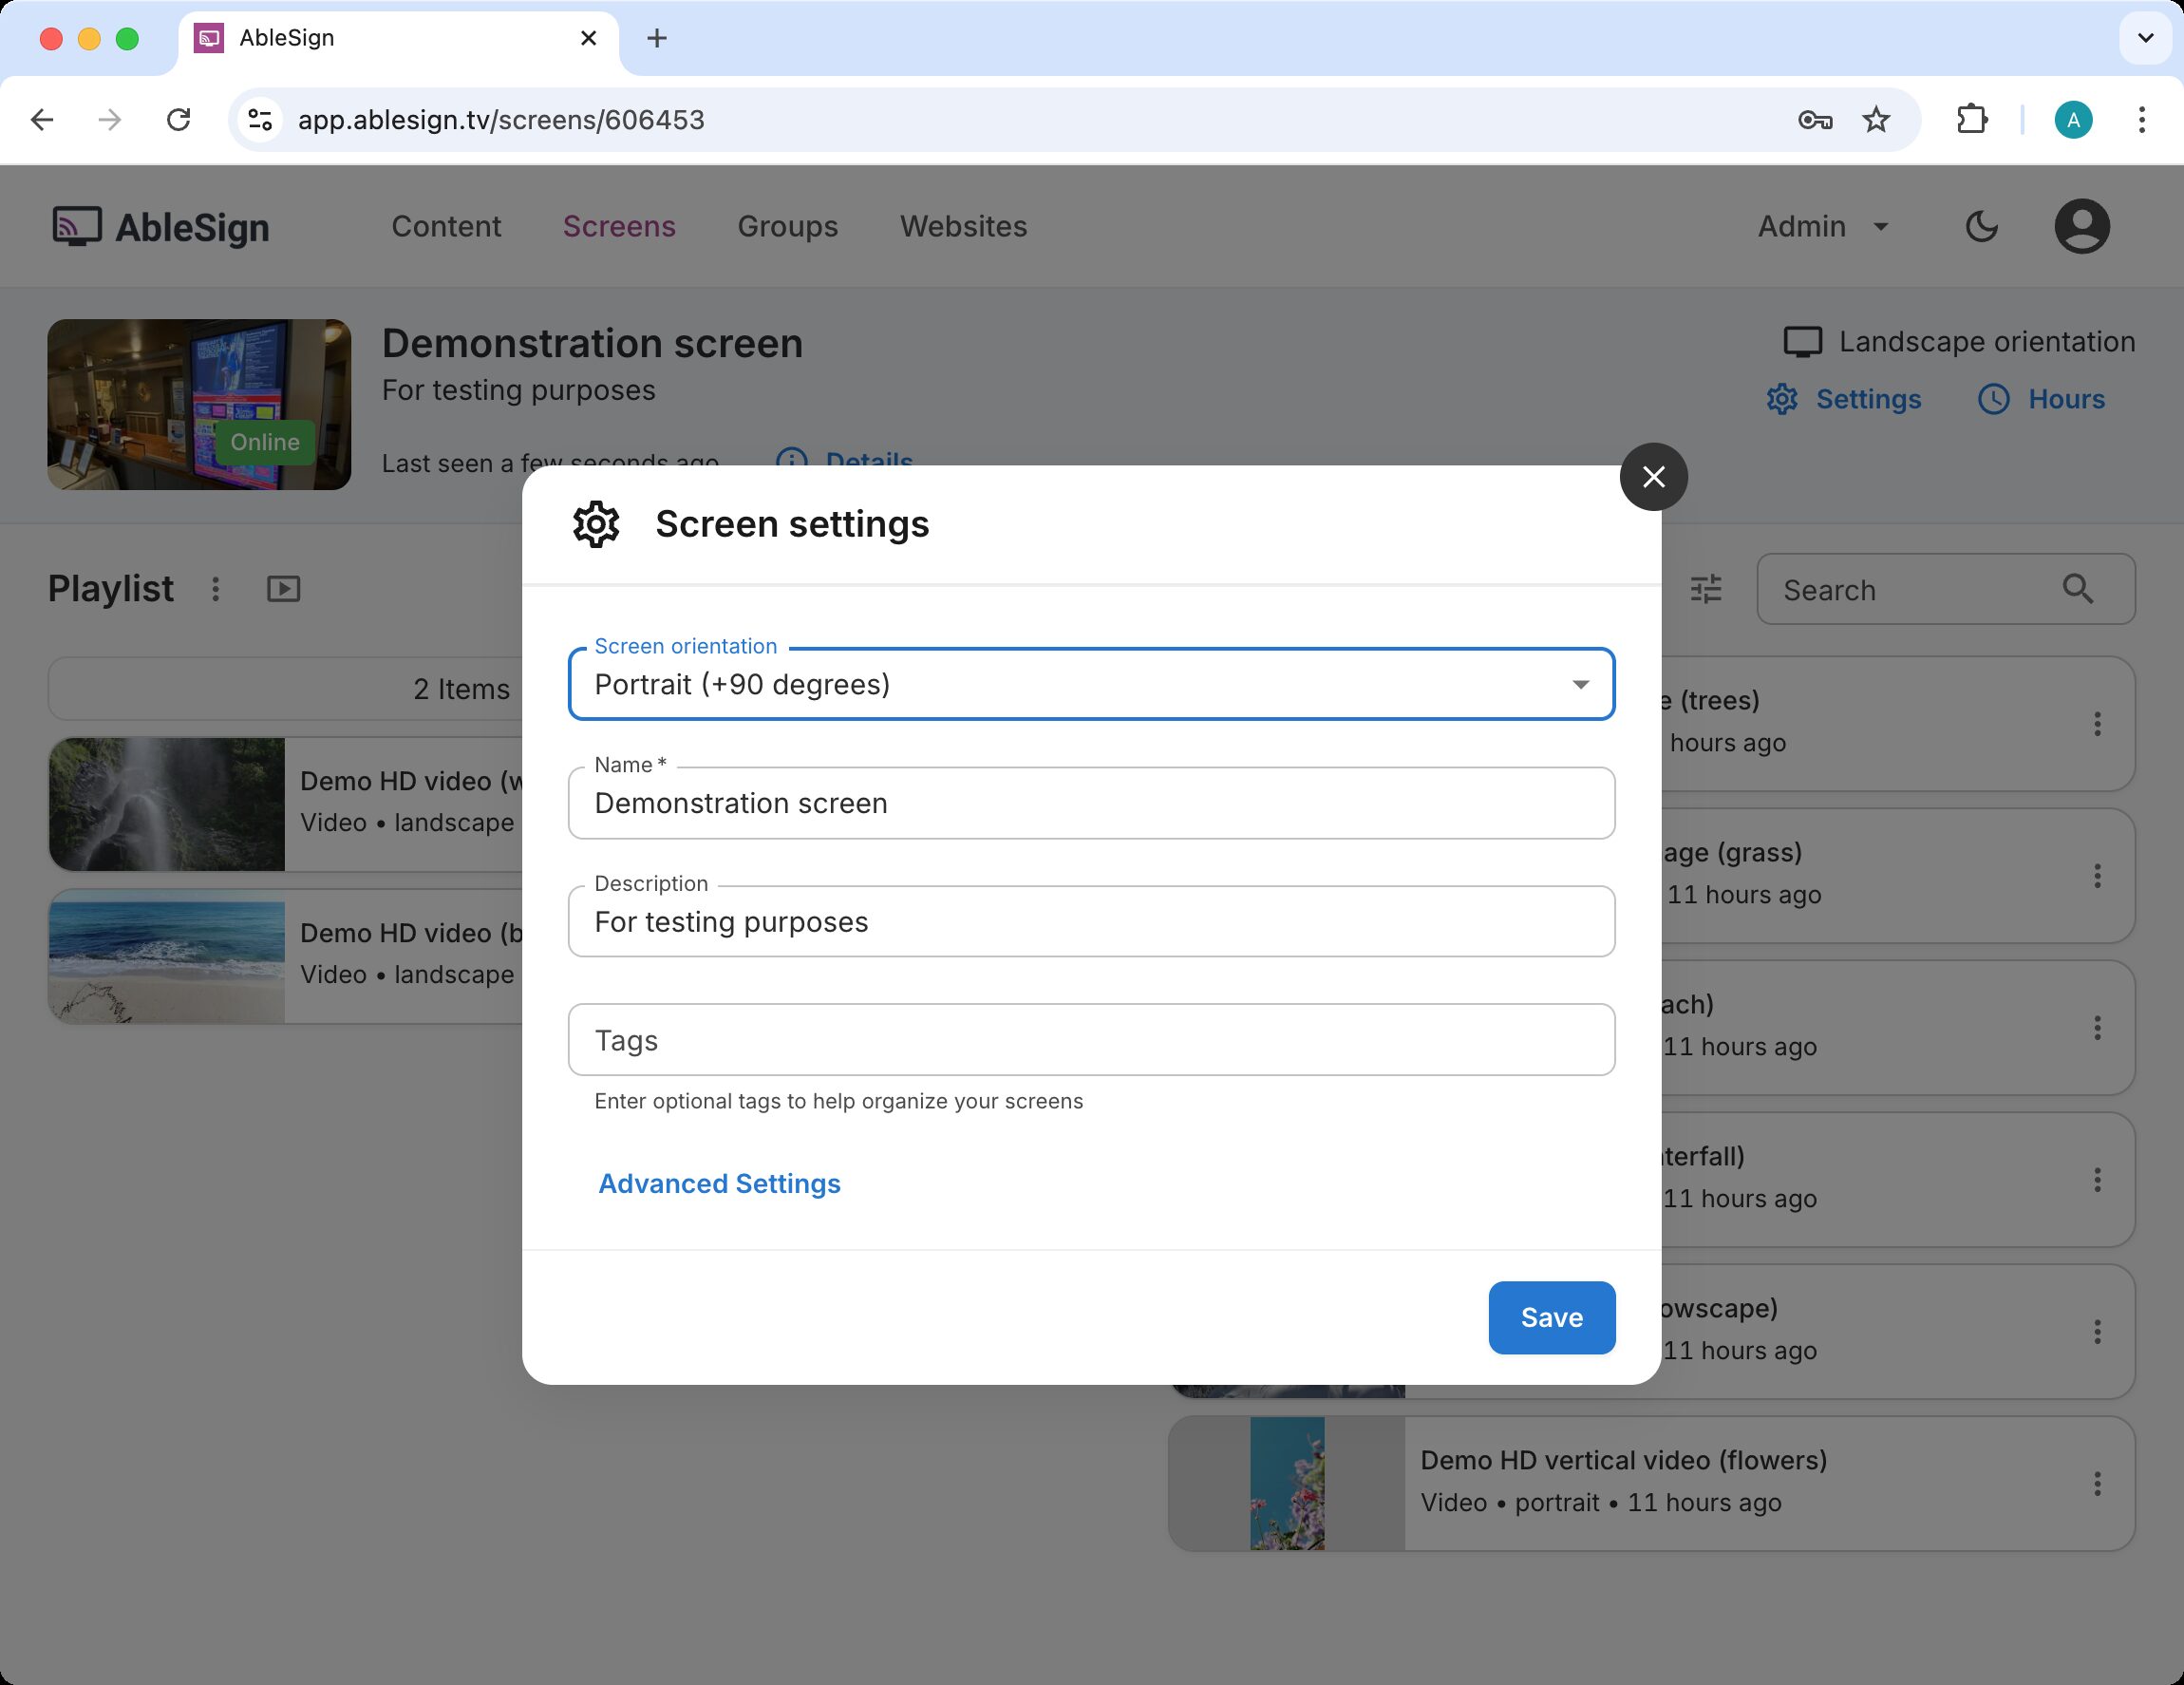Toggle dark mode moon icon

point(1981,227)
